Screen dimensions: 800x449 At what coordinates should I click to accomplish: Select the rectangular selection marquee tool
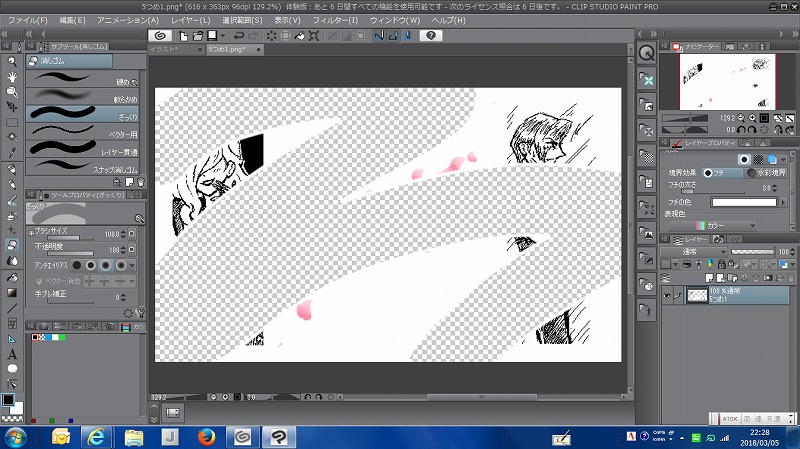(x=12, y=123)
